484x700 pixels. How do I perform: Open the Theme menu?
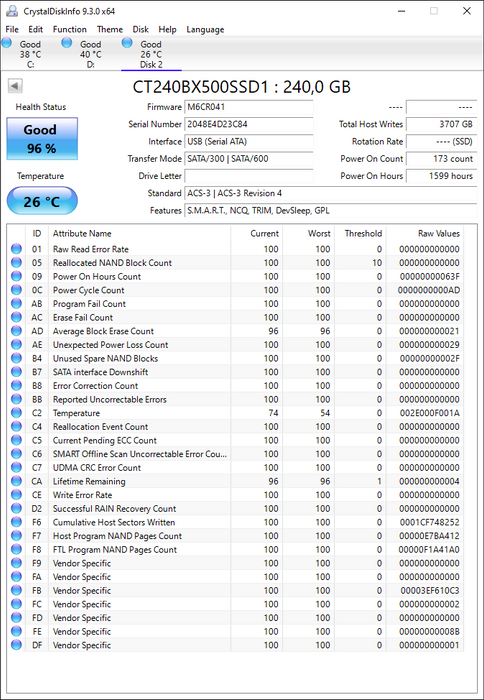pyautogui.click(x=110, y=29)
